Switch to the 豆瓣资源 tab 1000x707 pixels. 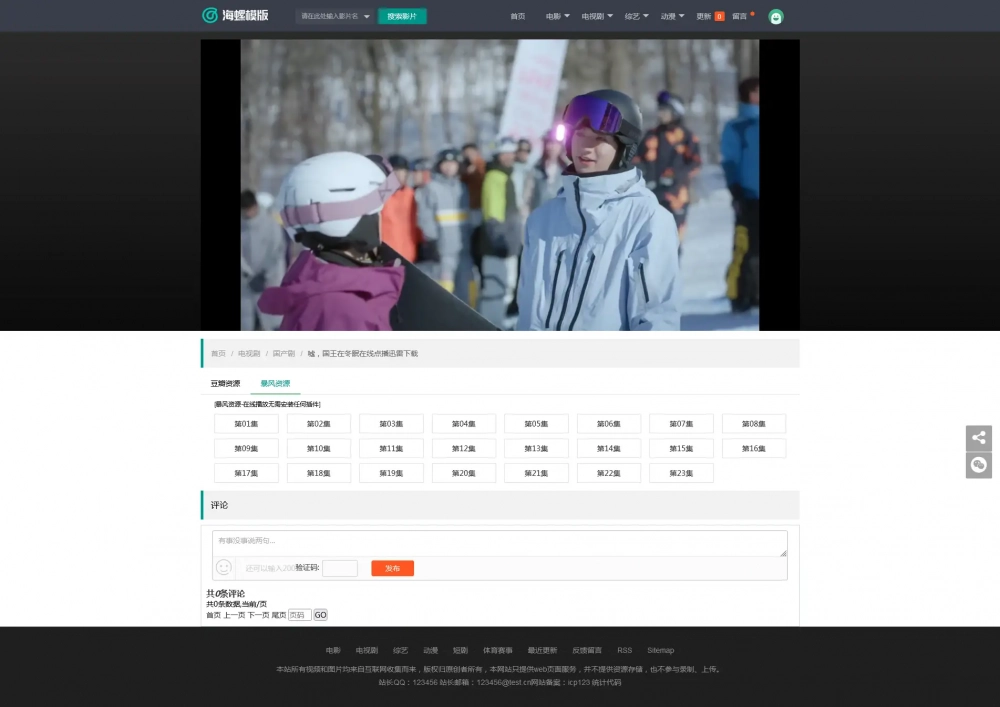point(225,384)
